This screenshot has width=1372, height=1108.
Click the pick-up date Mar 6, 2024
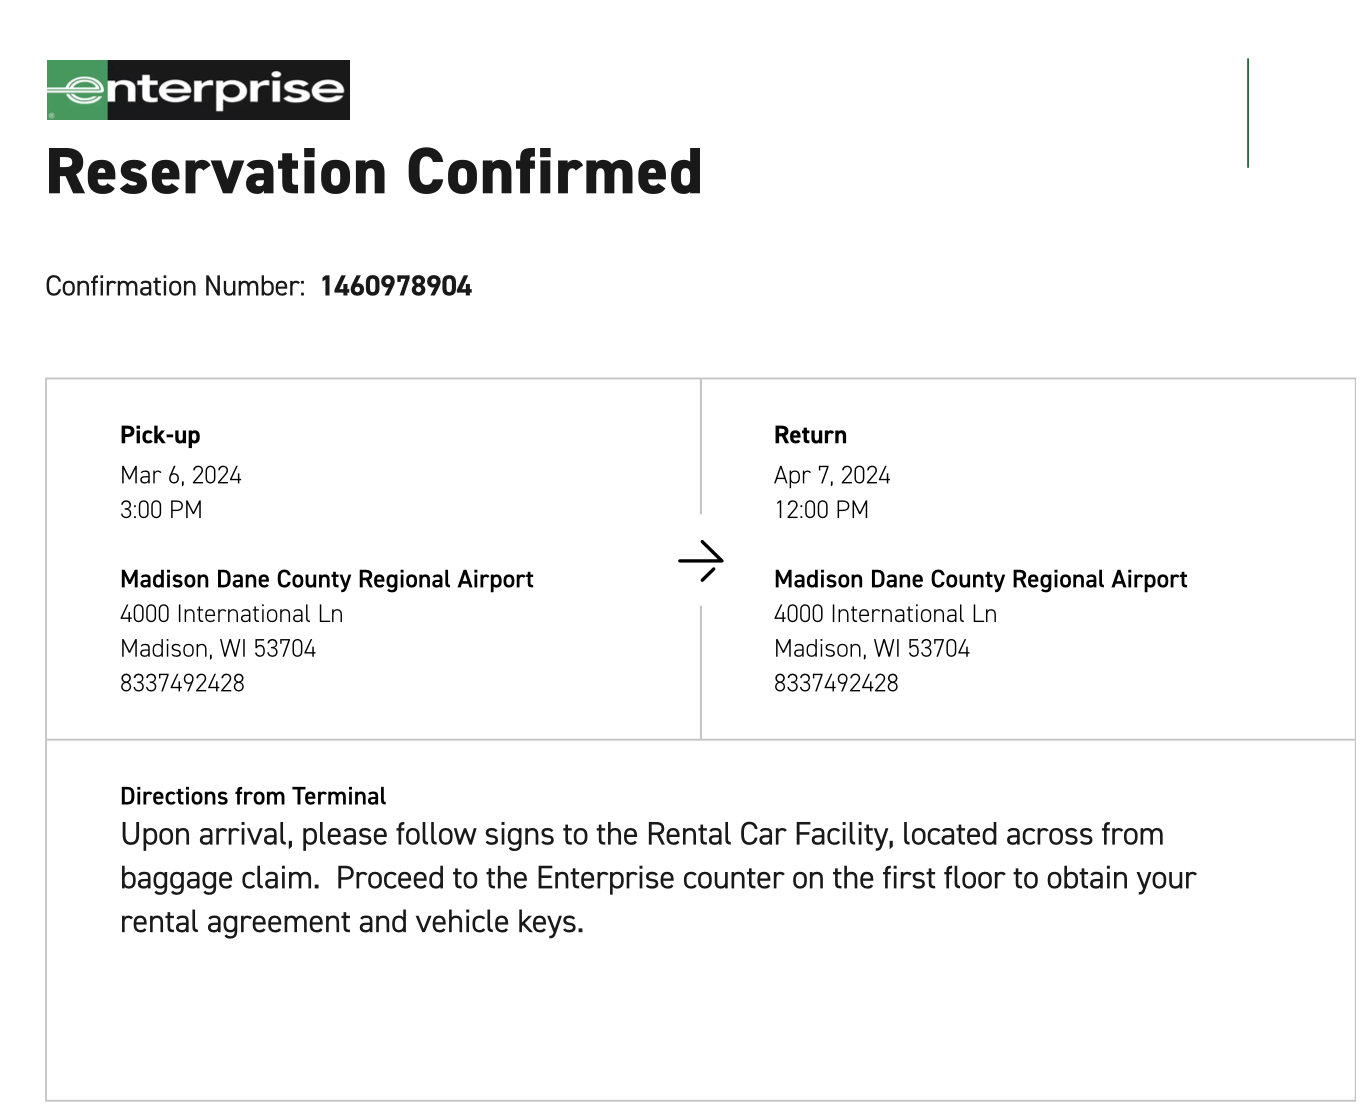[x=181, y=475]
